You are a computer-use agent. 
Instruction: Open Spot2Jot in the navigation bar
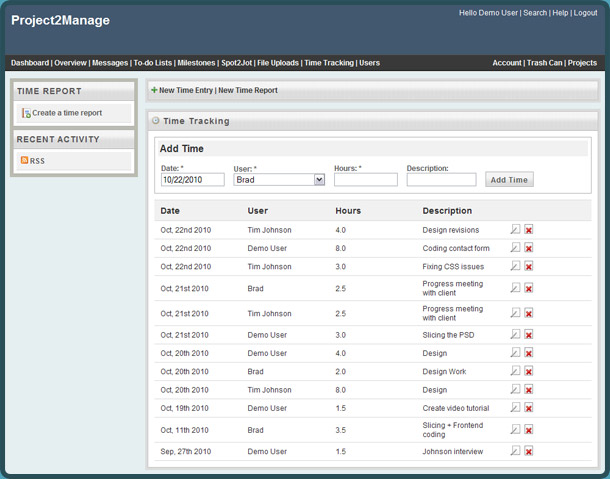pos(237,63)
